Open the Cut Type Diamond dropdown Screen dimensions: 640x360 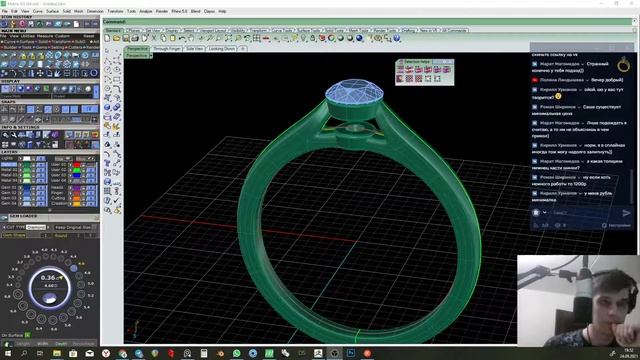[x=36, y=227]
